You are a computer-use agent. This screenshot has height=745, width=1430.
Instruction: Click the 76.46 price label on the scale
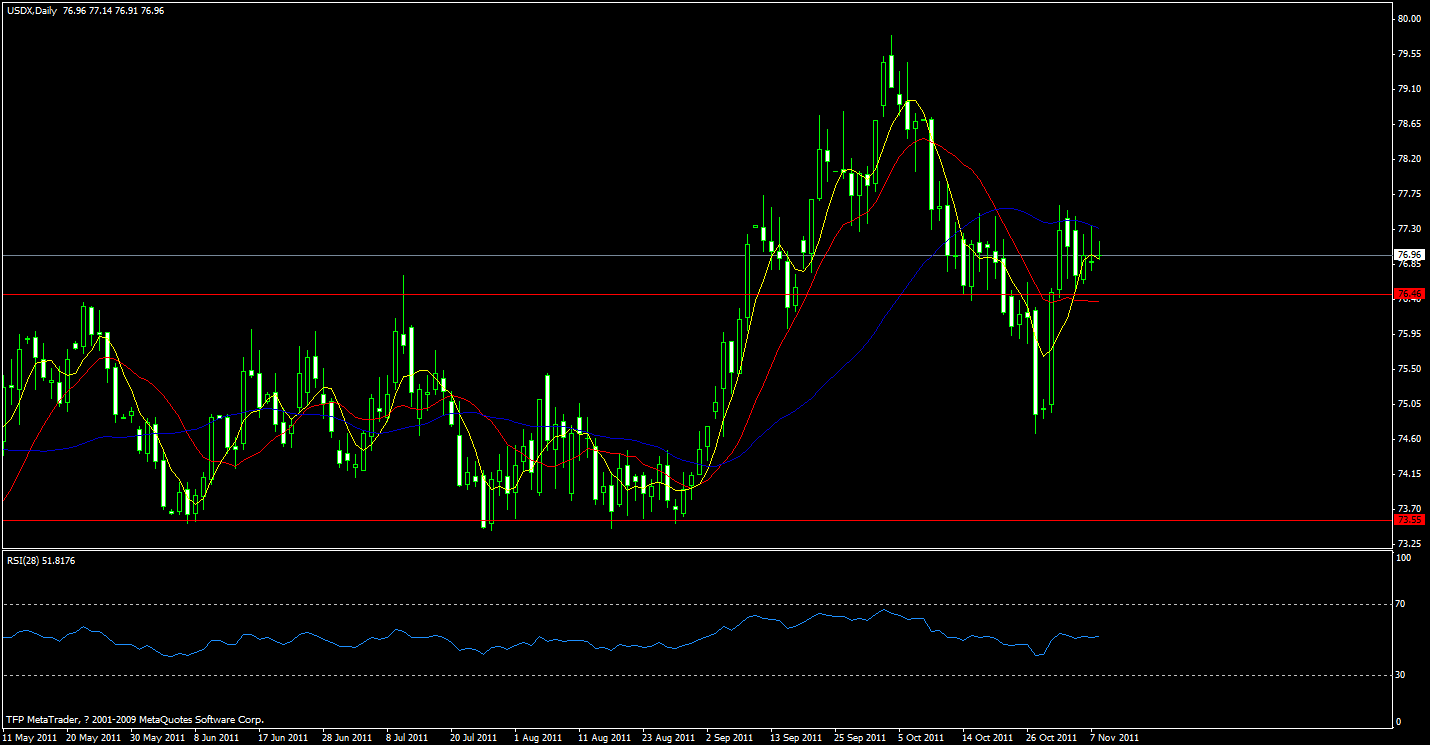[x=1408, y=293]
